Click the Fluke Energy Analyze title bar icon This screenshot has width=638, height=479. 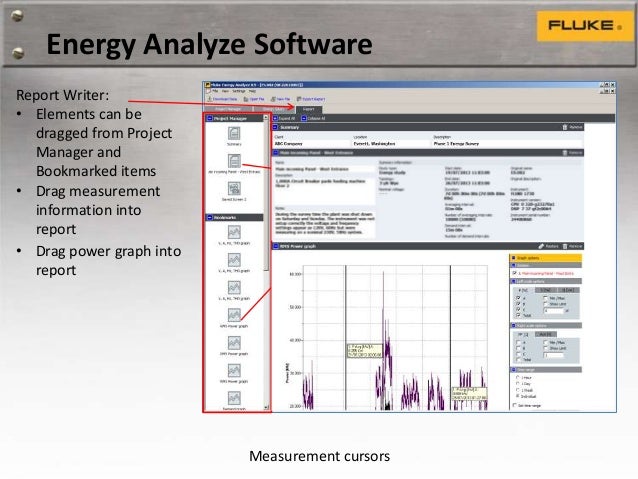208,85
